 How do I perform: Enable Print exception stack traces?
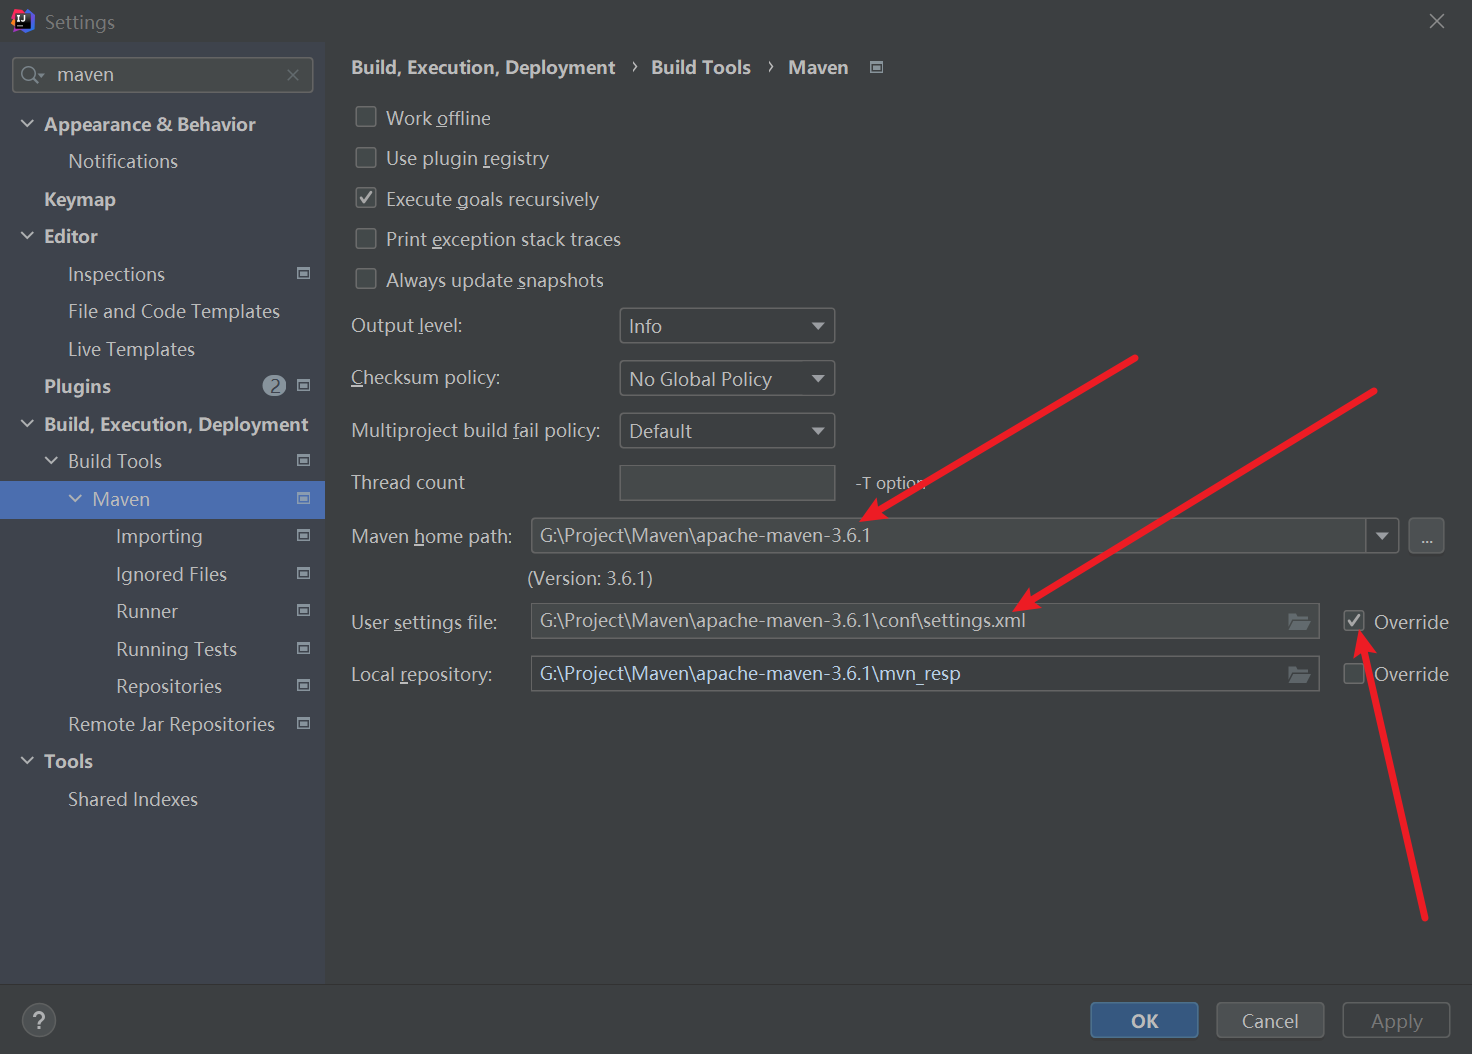point(366,239)
